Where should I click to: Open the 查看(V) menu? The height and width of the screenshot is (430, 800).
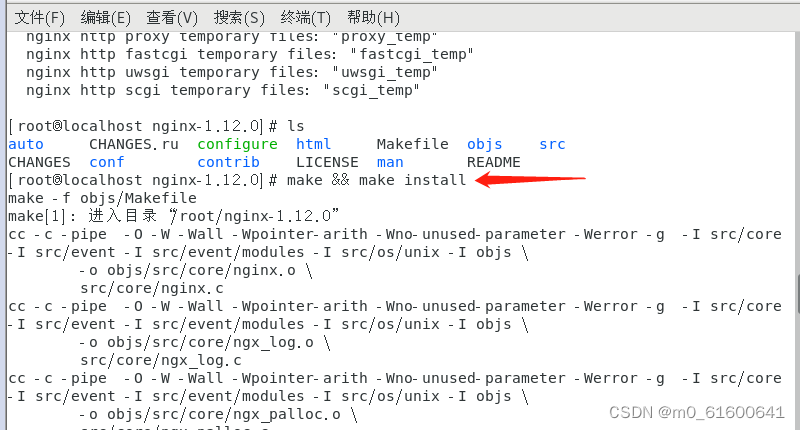pyautogui.click(x=172, y=18)
